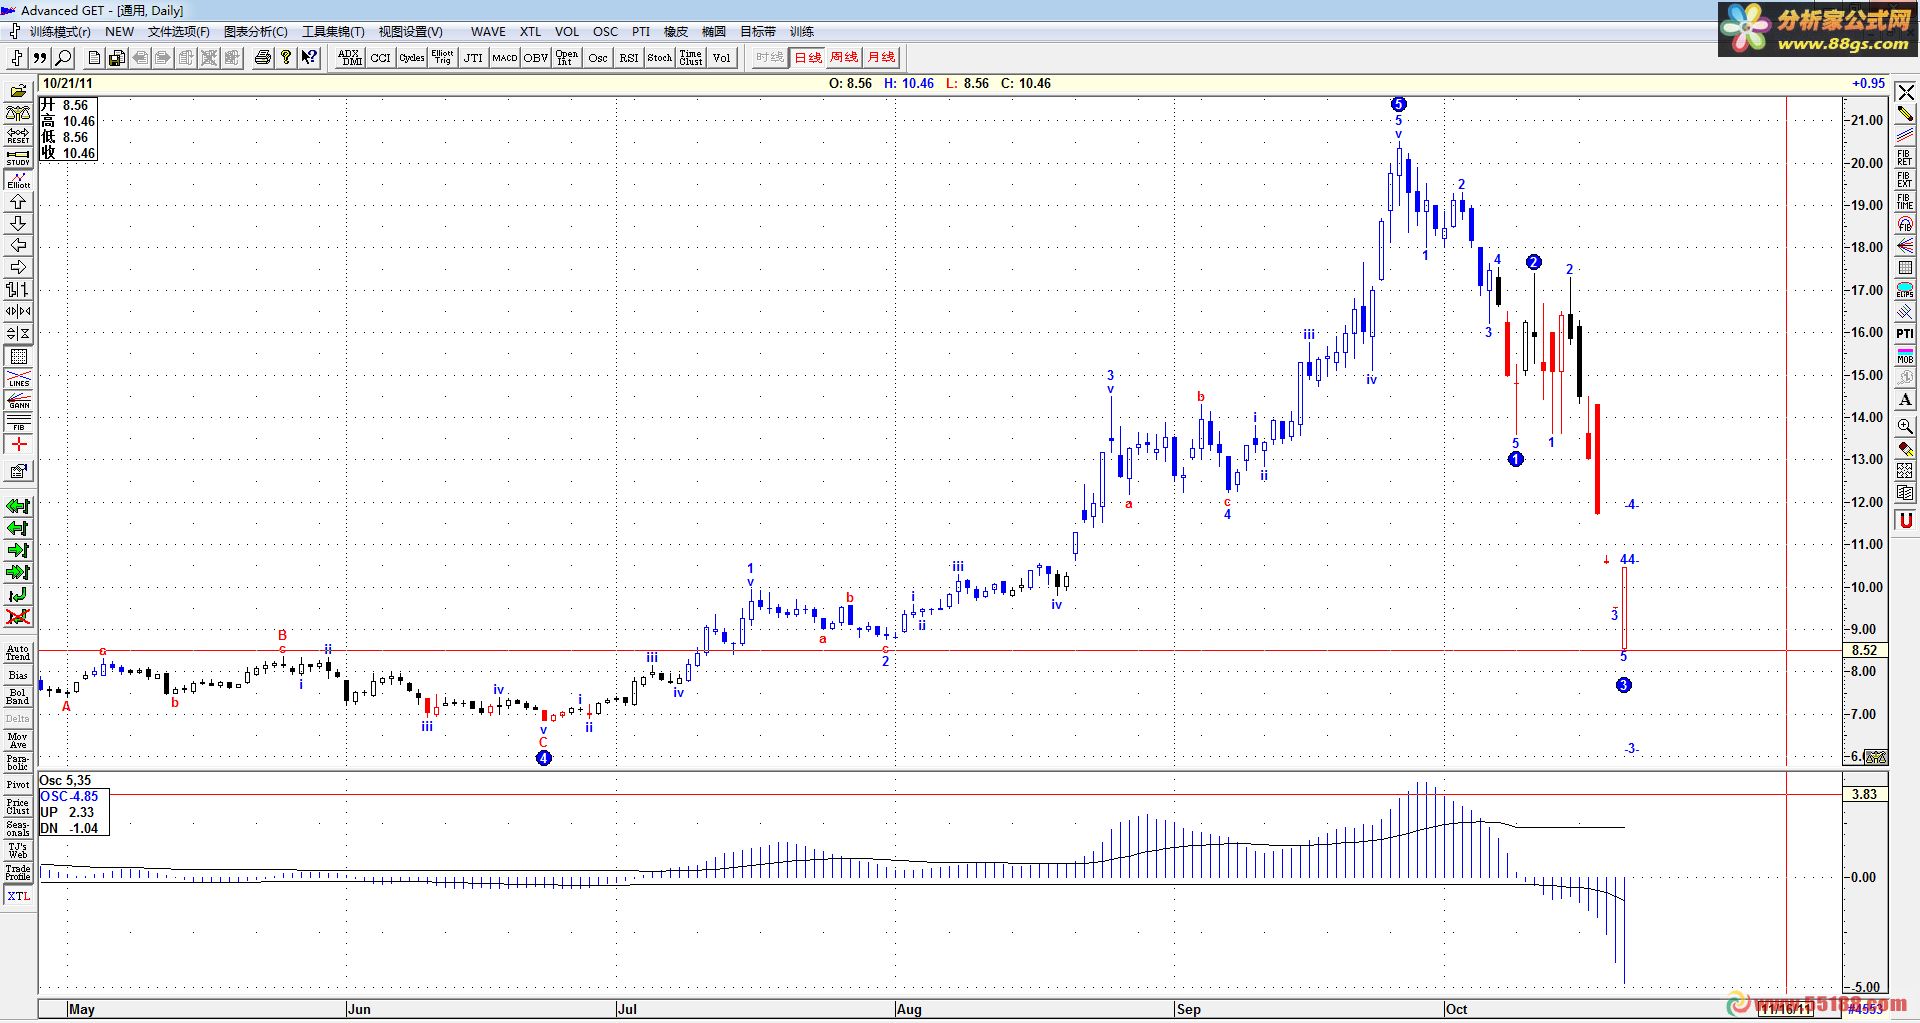Open TJ's Web tool
This screenshot has width=1920, height=1023.
(18, 851)
